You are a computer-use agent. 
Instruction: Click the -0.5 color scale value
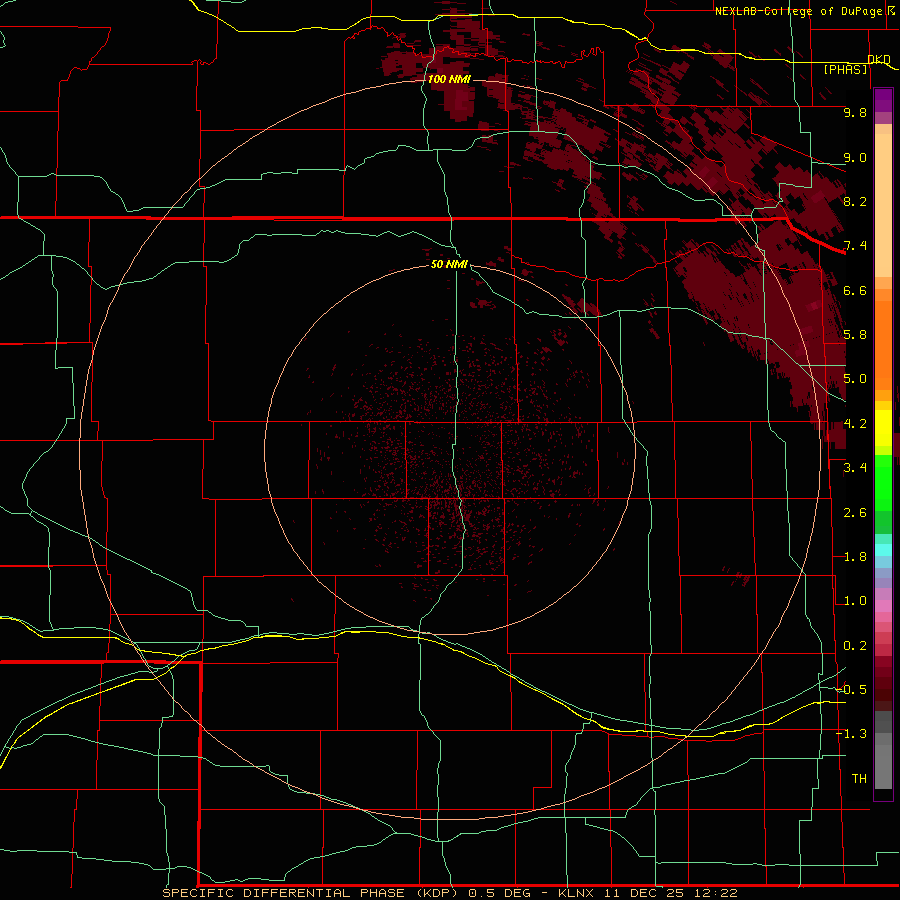(852, 690)
